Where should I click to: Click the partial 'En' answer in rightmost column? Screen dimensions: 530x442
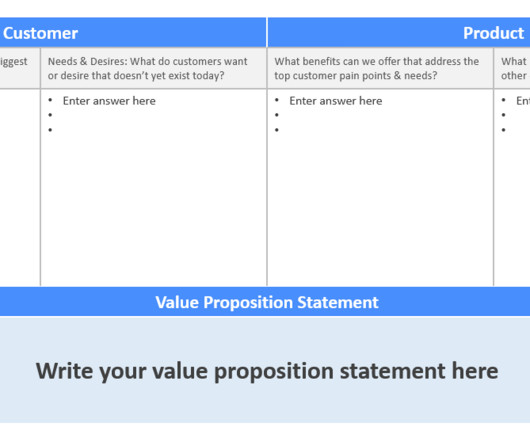523,101
